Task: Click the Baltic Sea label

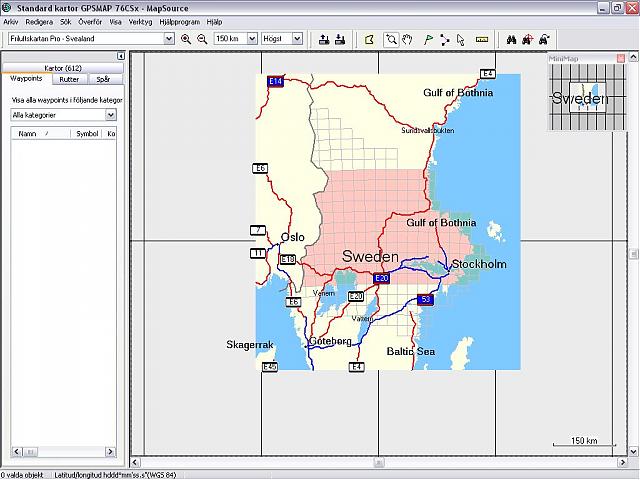Action: coord(411,351)
